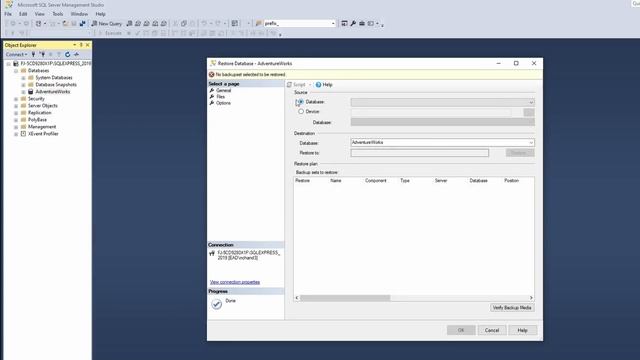
Task: Open the prefix_ search combo box arrow
Action: pyautogui.click(x=333, y=24)
